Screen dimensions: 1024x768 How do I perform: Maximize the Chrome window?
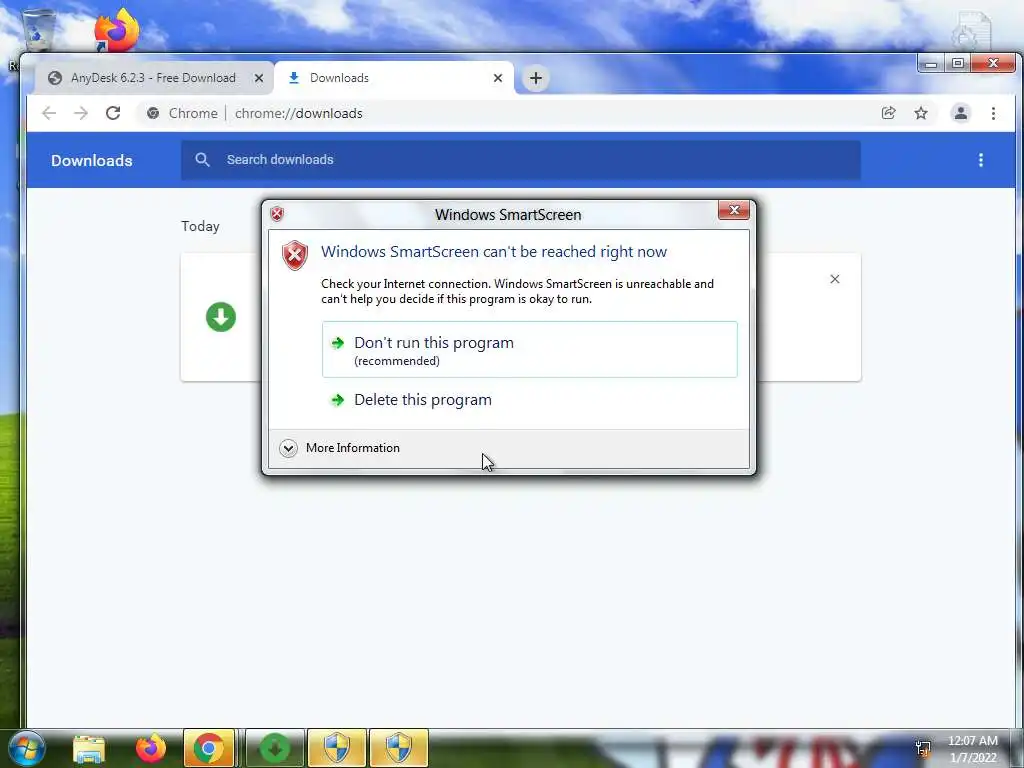[957, 64]
